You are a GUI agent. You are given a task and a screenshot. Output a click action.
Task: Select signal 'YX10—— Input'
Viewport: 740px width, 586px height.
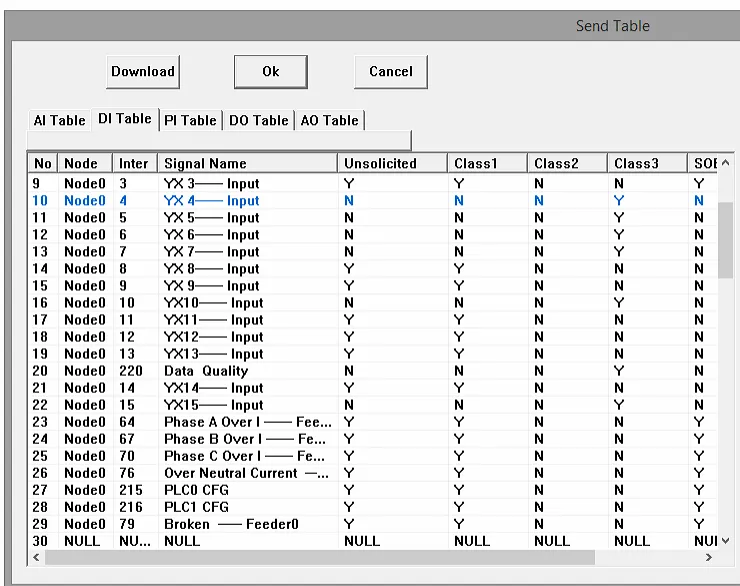pos(213,302)
